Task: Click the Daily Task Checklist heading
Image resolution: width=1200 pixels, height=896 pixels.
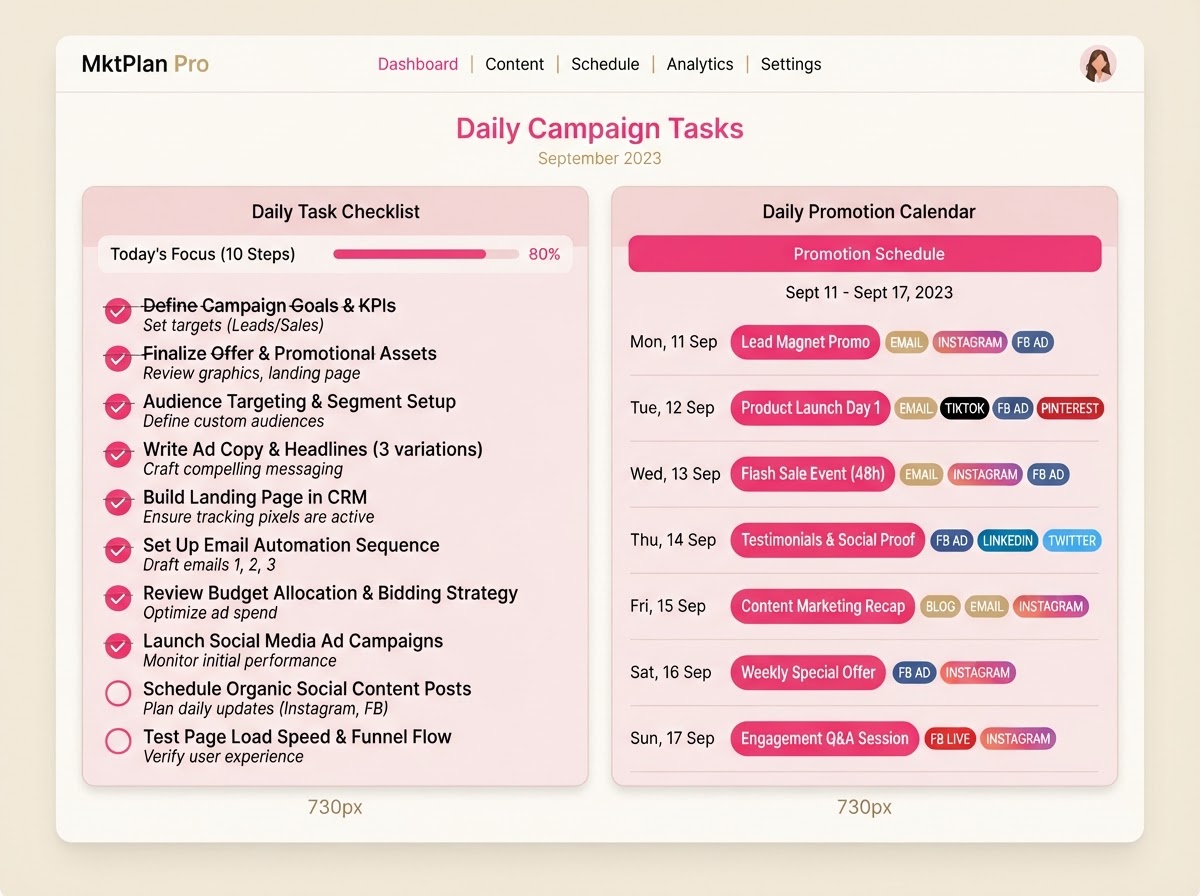Action: (336, 212)
